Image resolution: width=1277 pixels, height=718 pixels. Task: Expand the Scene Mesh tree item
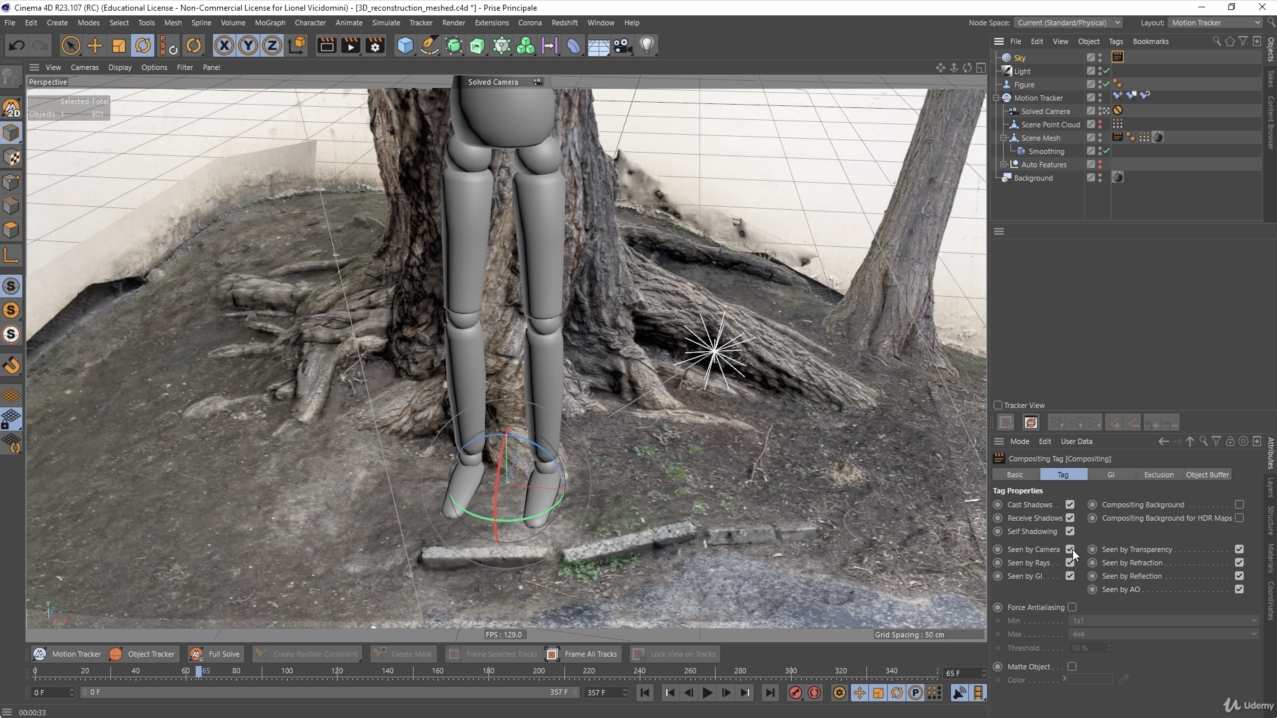pyautogui.click(x=1003, y=137)
